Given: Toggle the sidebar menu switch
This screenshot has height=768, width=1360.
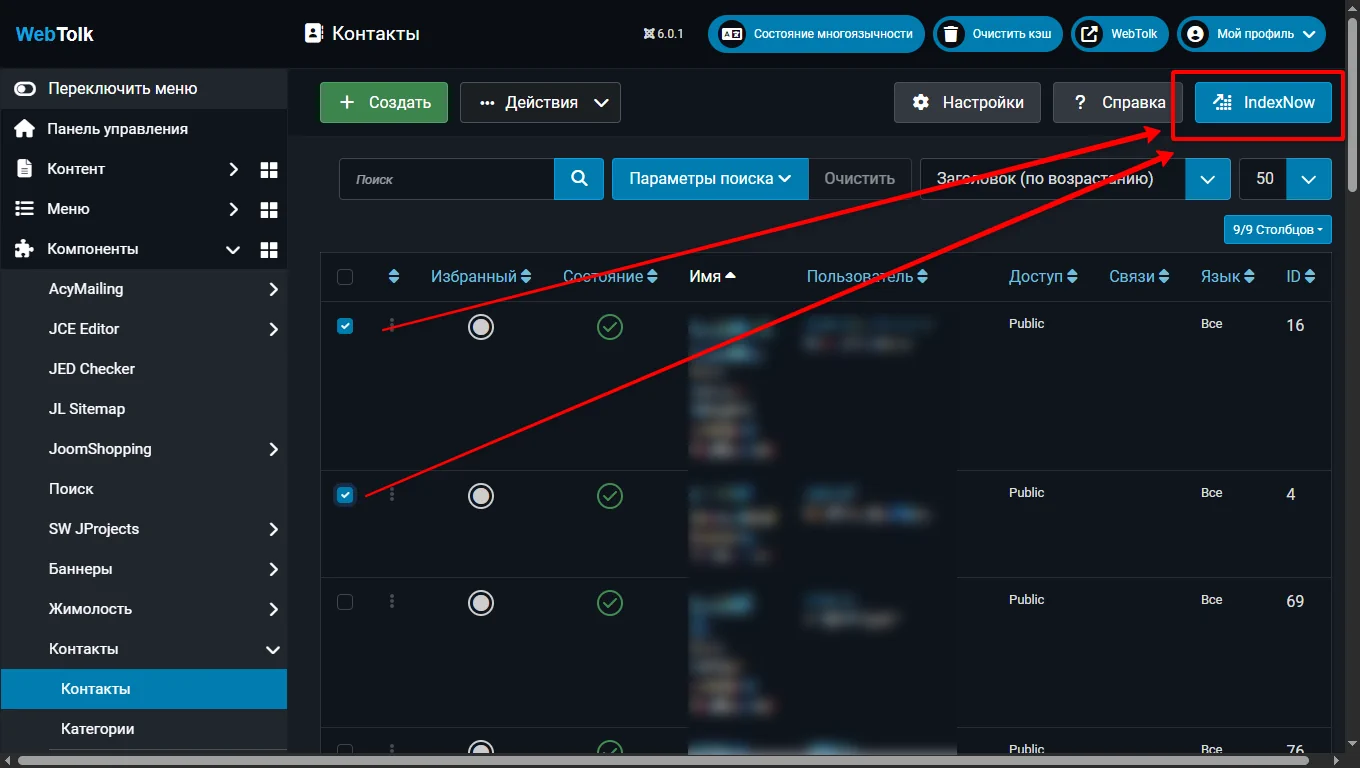Looking at the screenshot, I should point(25,89).
